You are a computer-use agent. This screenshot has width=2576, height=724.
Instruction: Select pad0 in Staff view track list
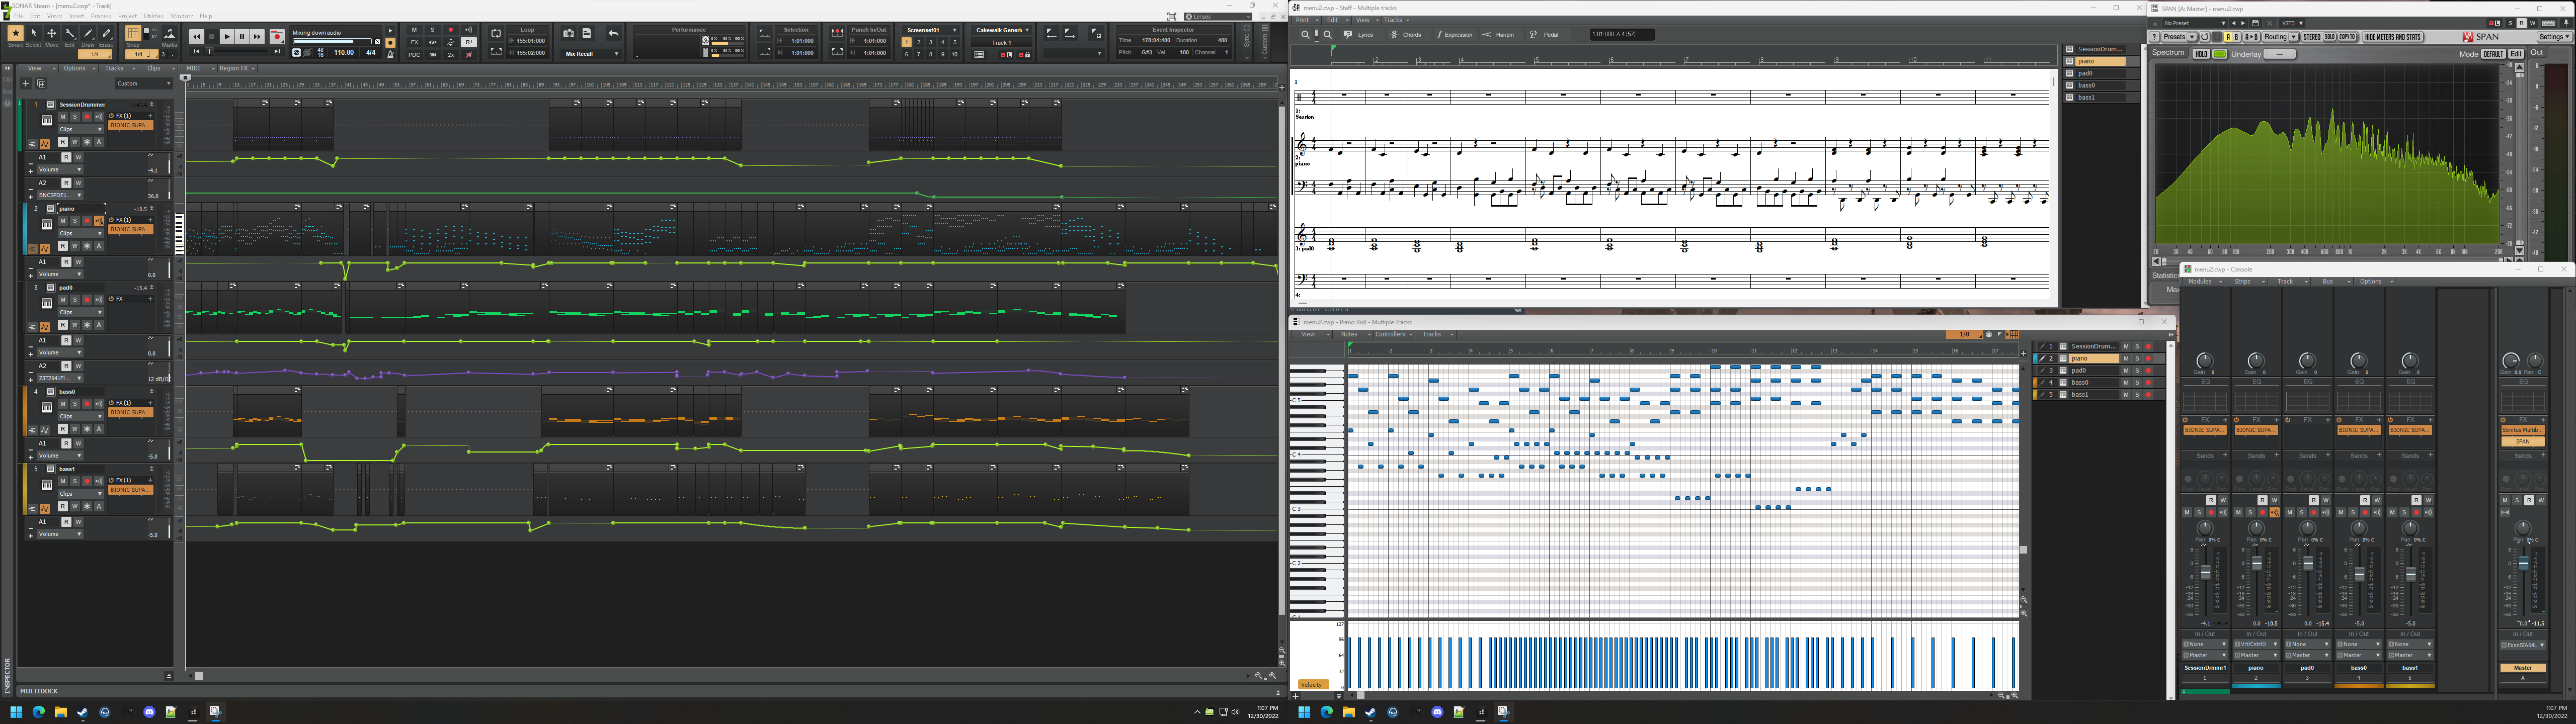2100,73
